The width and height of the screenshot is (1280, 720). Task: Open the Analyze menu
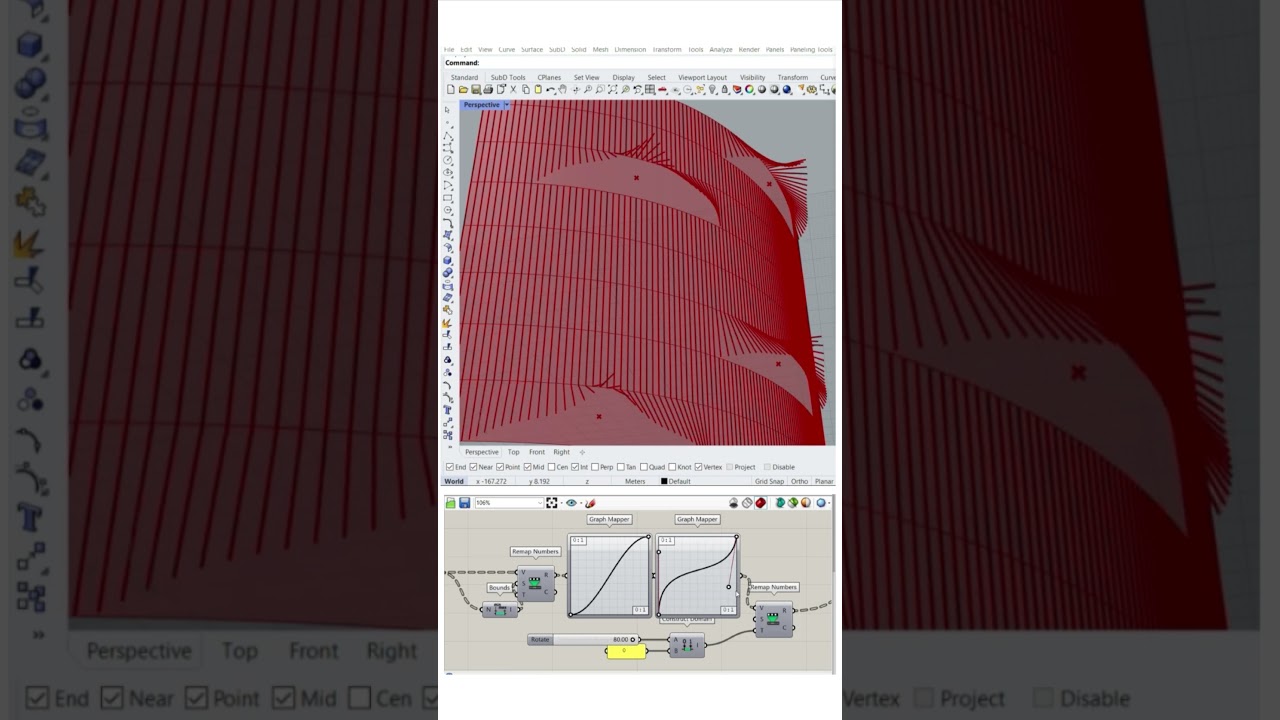click(x=721, y=49)
